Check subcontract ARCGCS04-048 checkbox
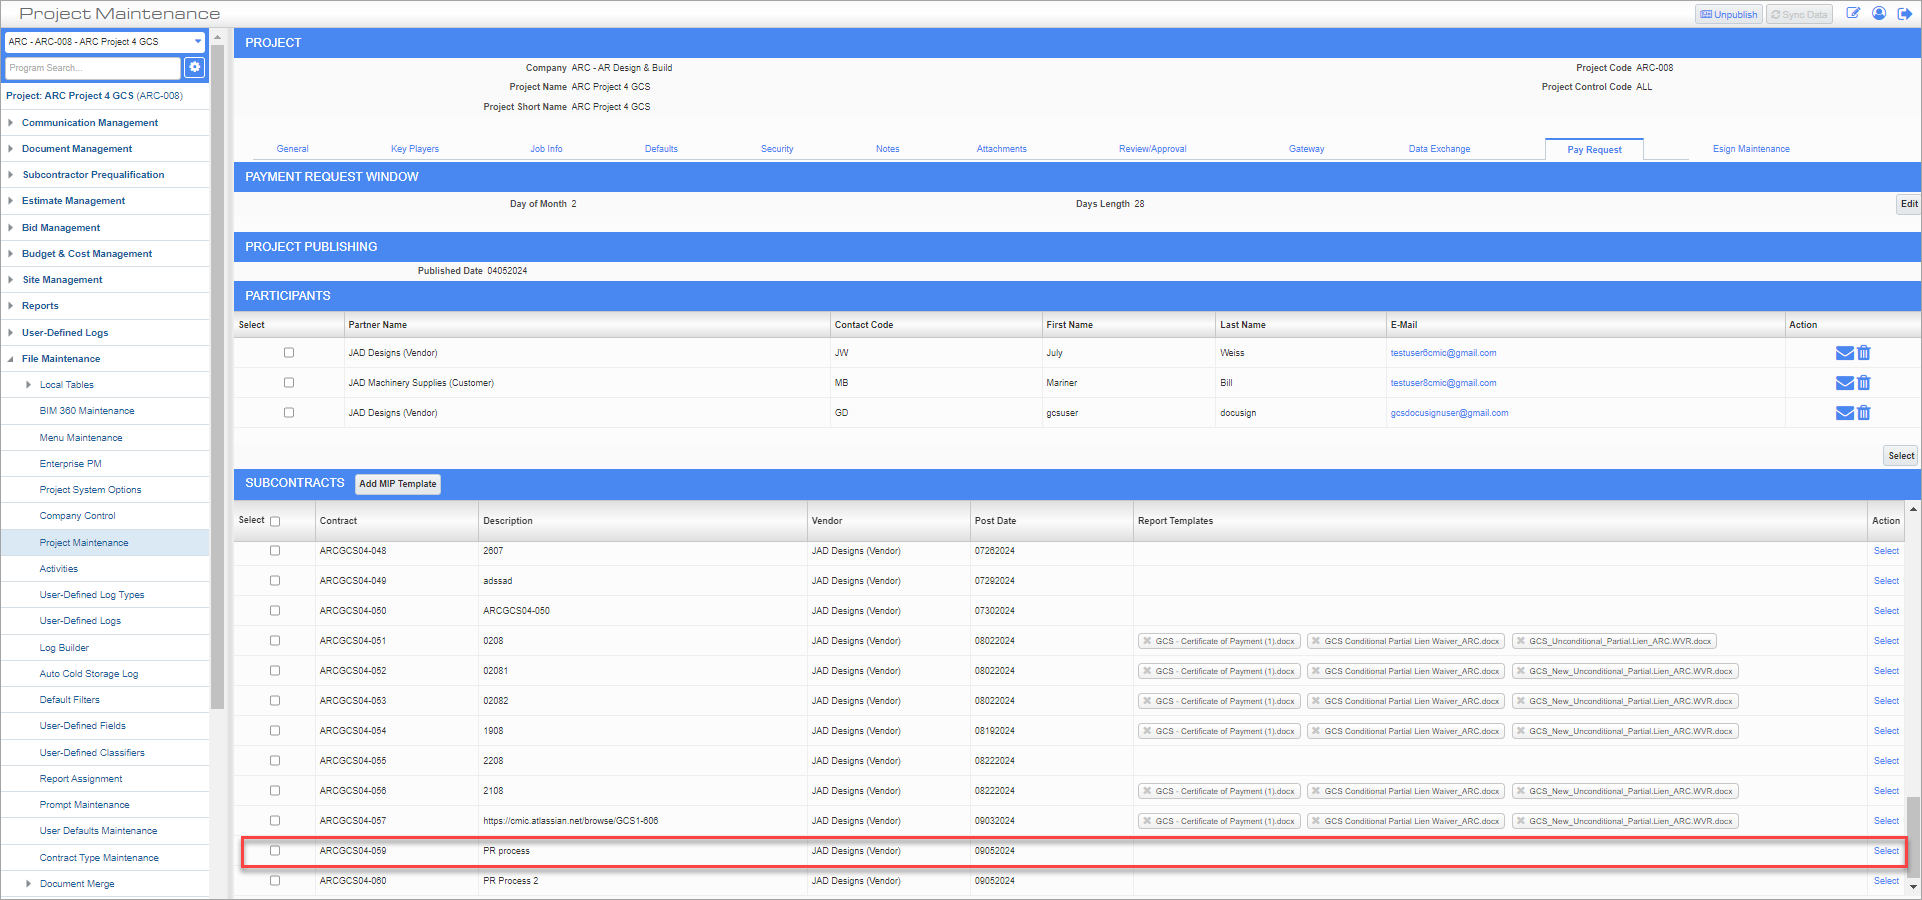1922x900 pixels. (x=275, y=551)
